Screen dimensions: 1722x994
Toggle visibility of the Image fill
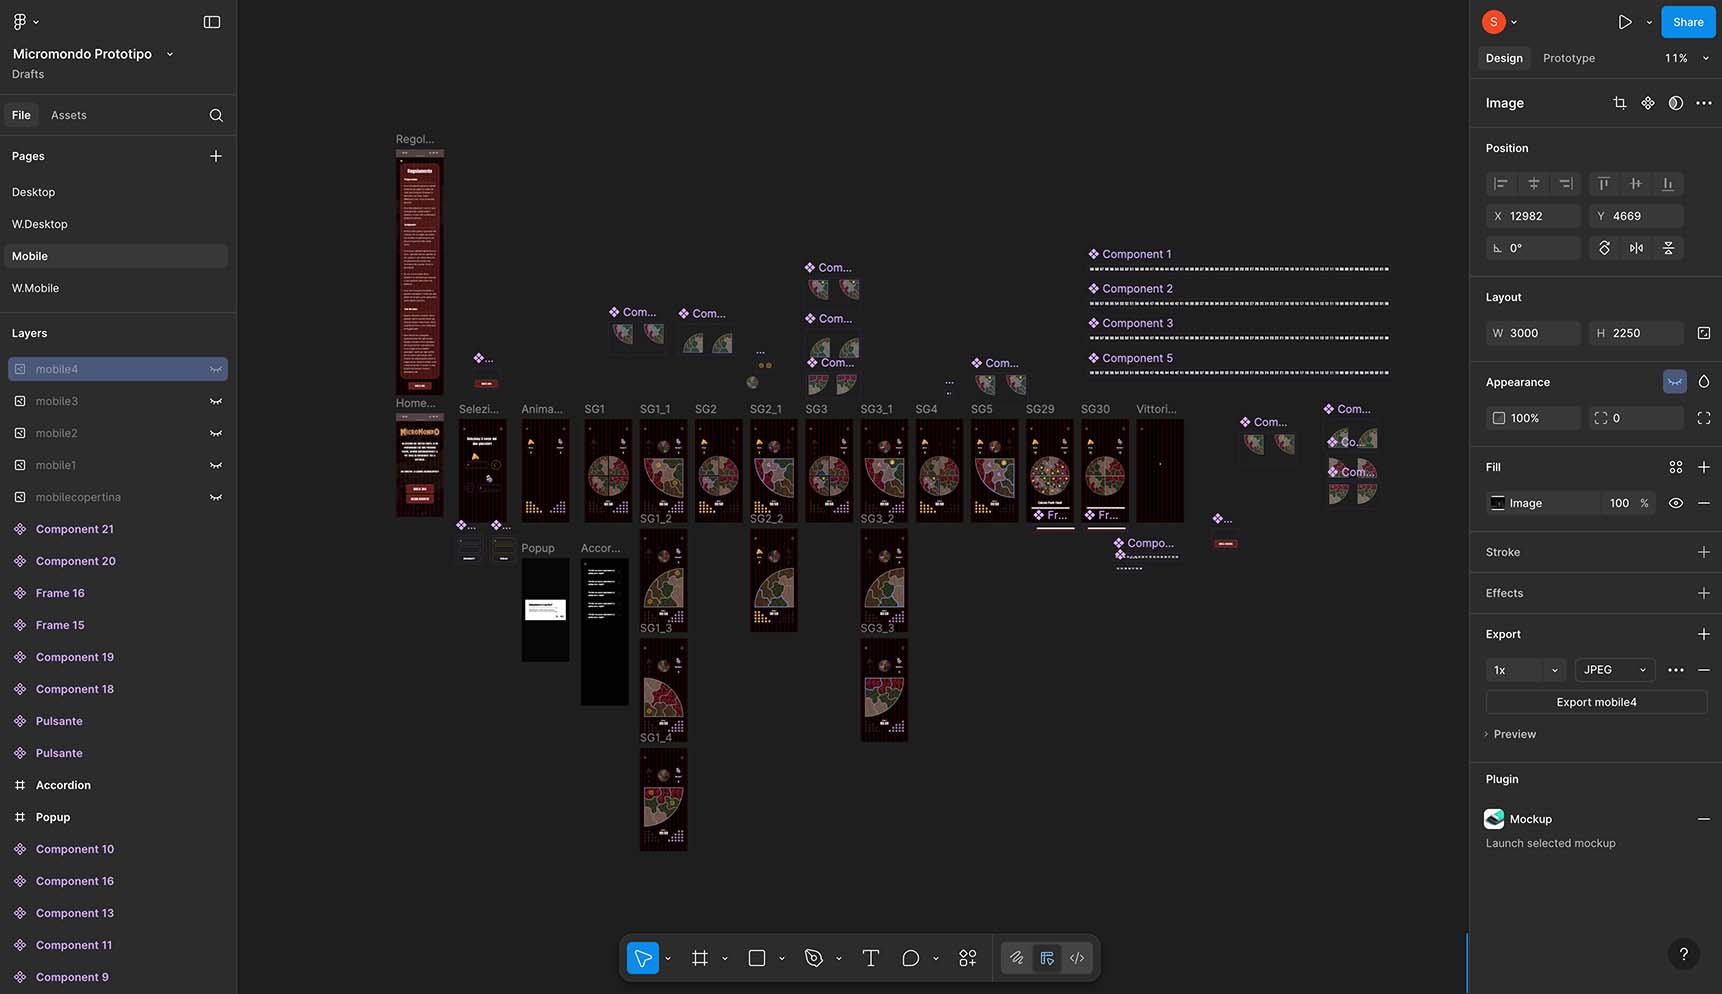pos(1676,503)
